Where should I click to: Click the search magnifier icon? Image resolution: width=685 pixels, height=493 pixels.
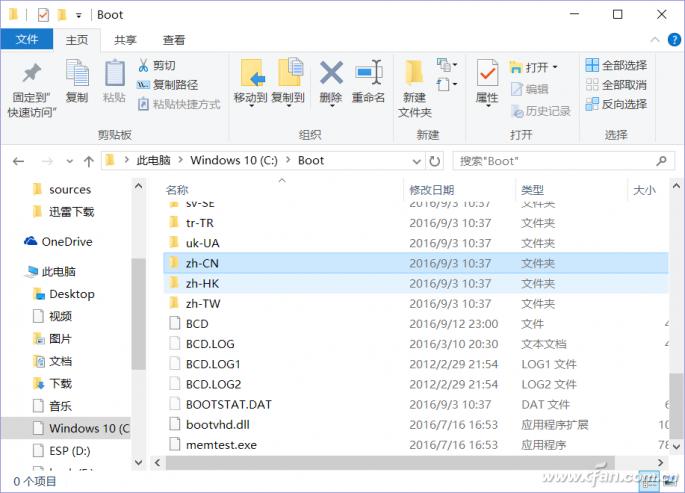click(661, 161)
